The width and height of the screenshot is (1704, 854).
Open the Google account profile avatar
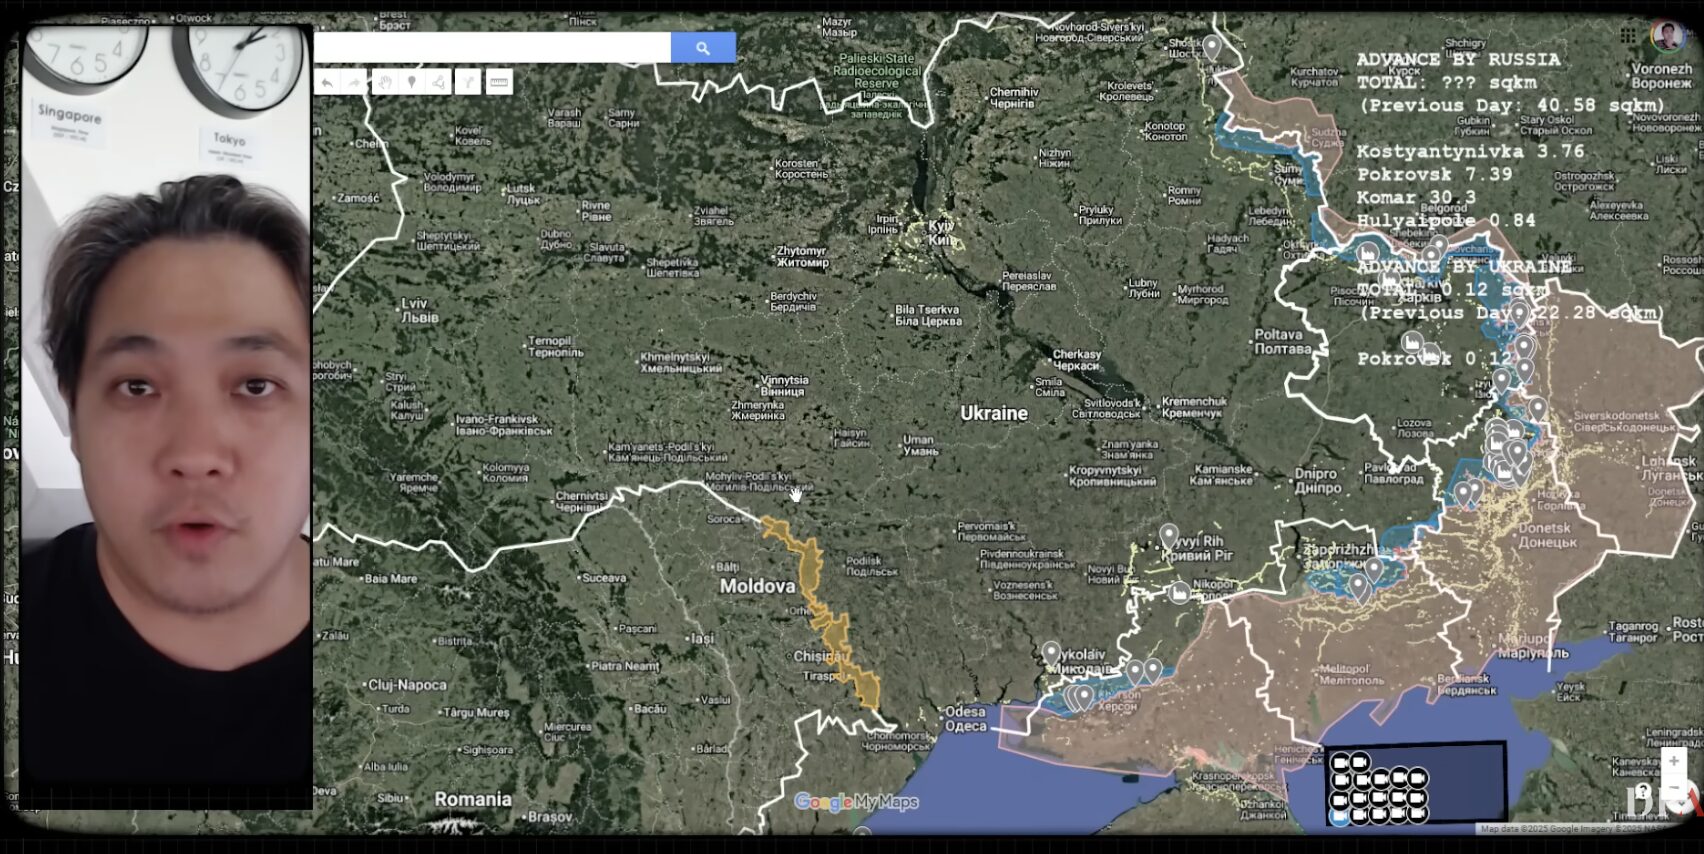(1666, 36)
